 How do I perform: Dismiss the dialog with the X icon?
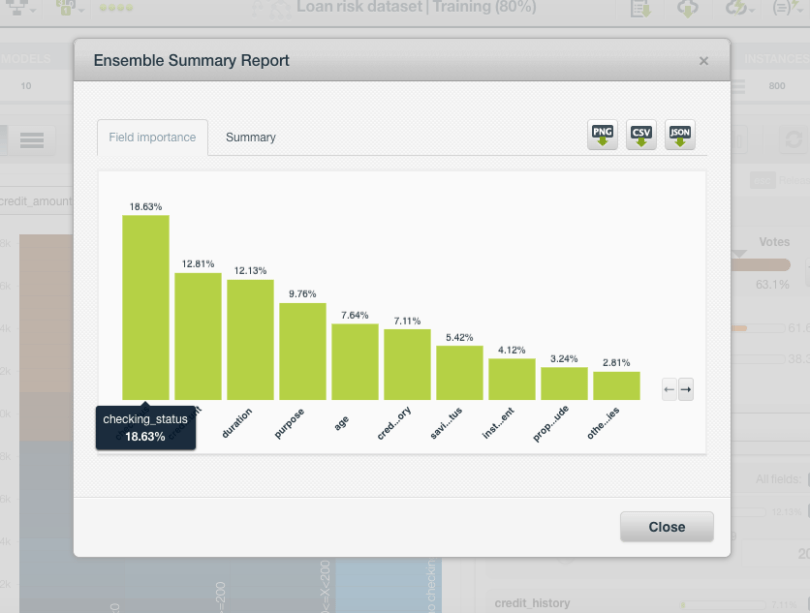(704, 61)
